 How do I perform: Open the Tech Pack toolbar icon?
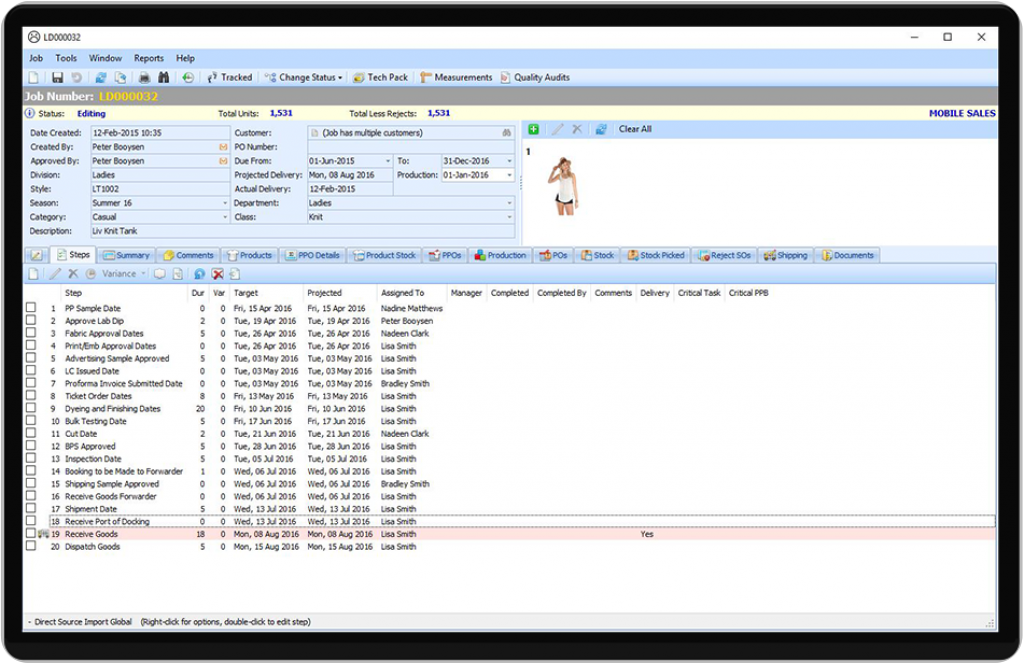[x=385, y=77]
